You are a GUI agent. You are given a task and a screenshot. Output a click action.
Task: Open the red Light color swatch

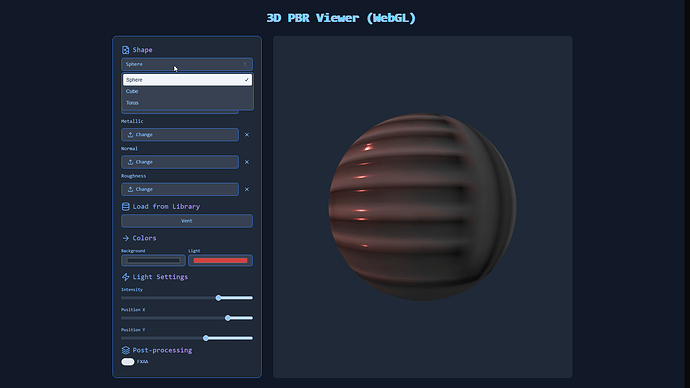220,260
